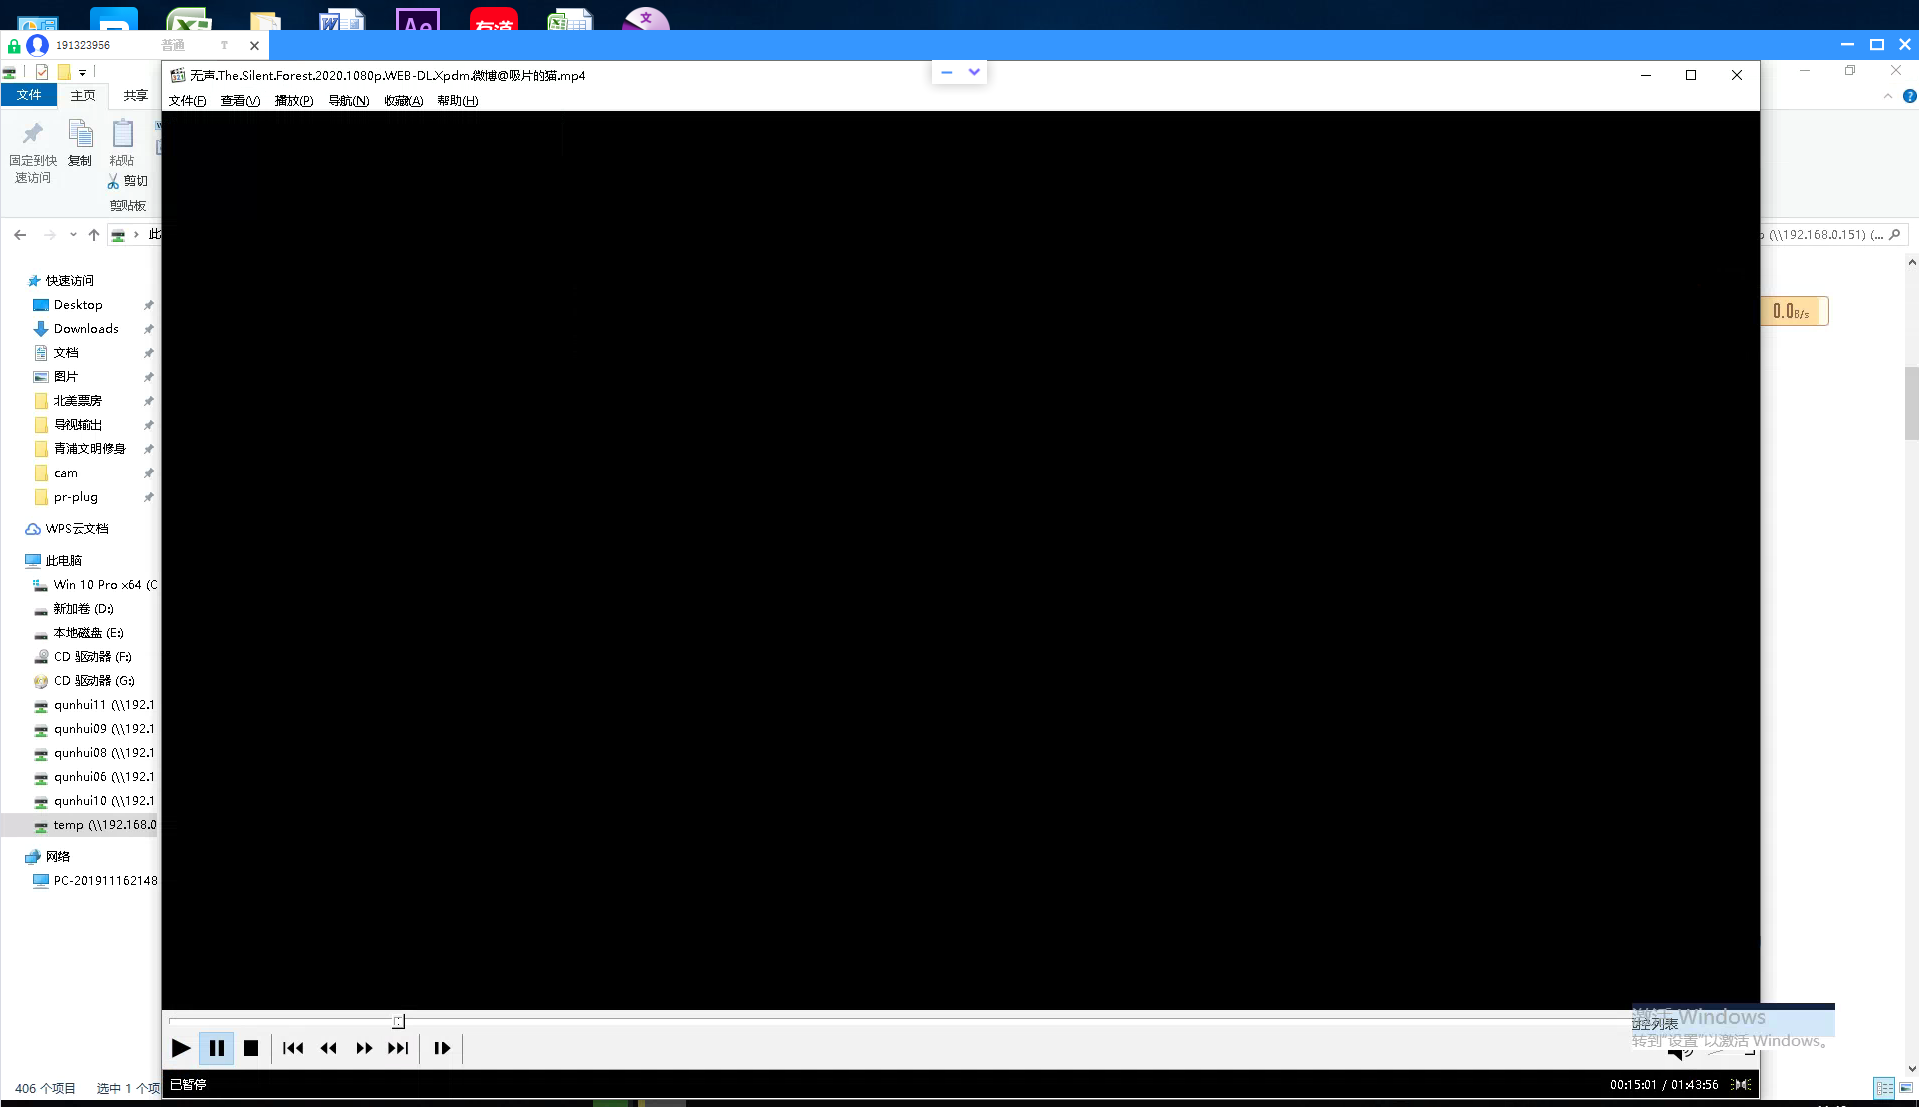Open the Explorer quick access toolbar dropdown

point(83,72)
